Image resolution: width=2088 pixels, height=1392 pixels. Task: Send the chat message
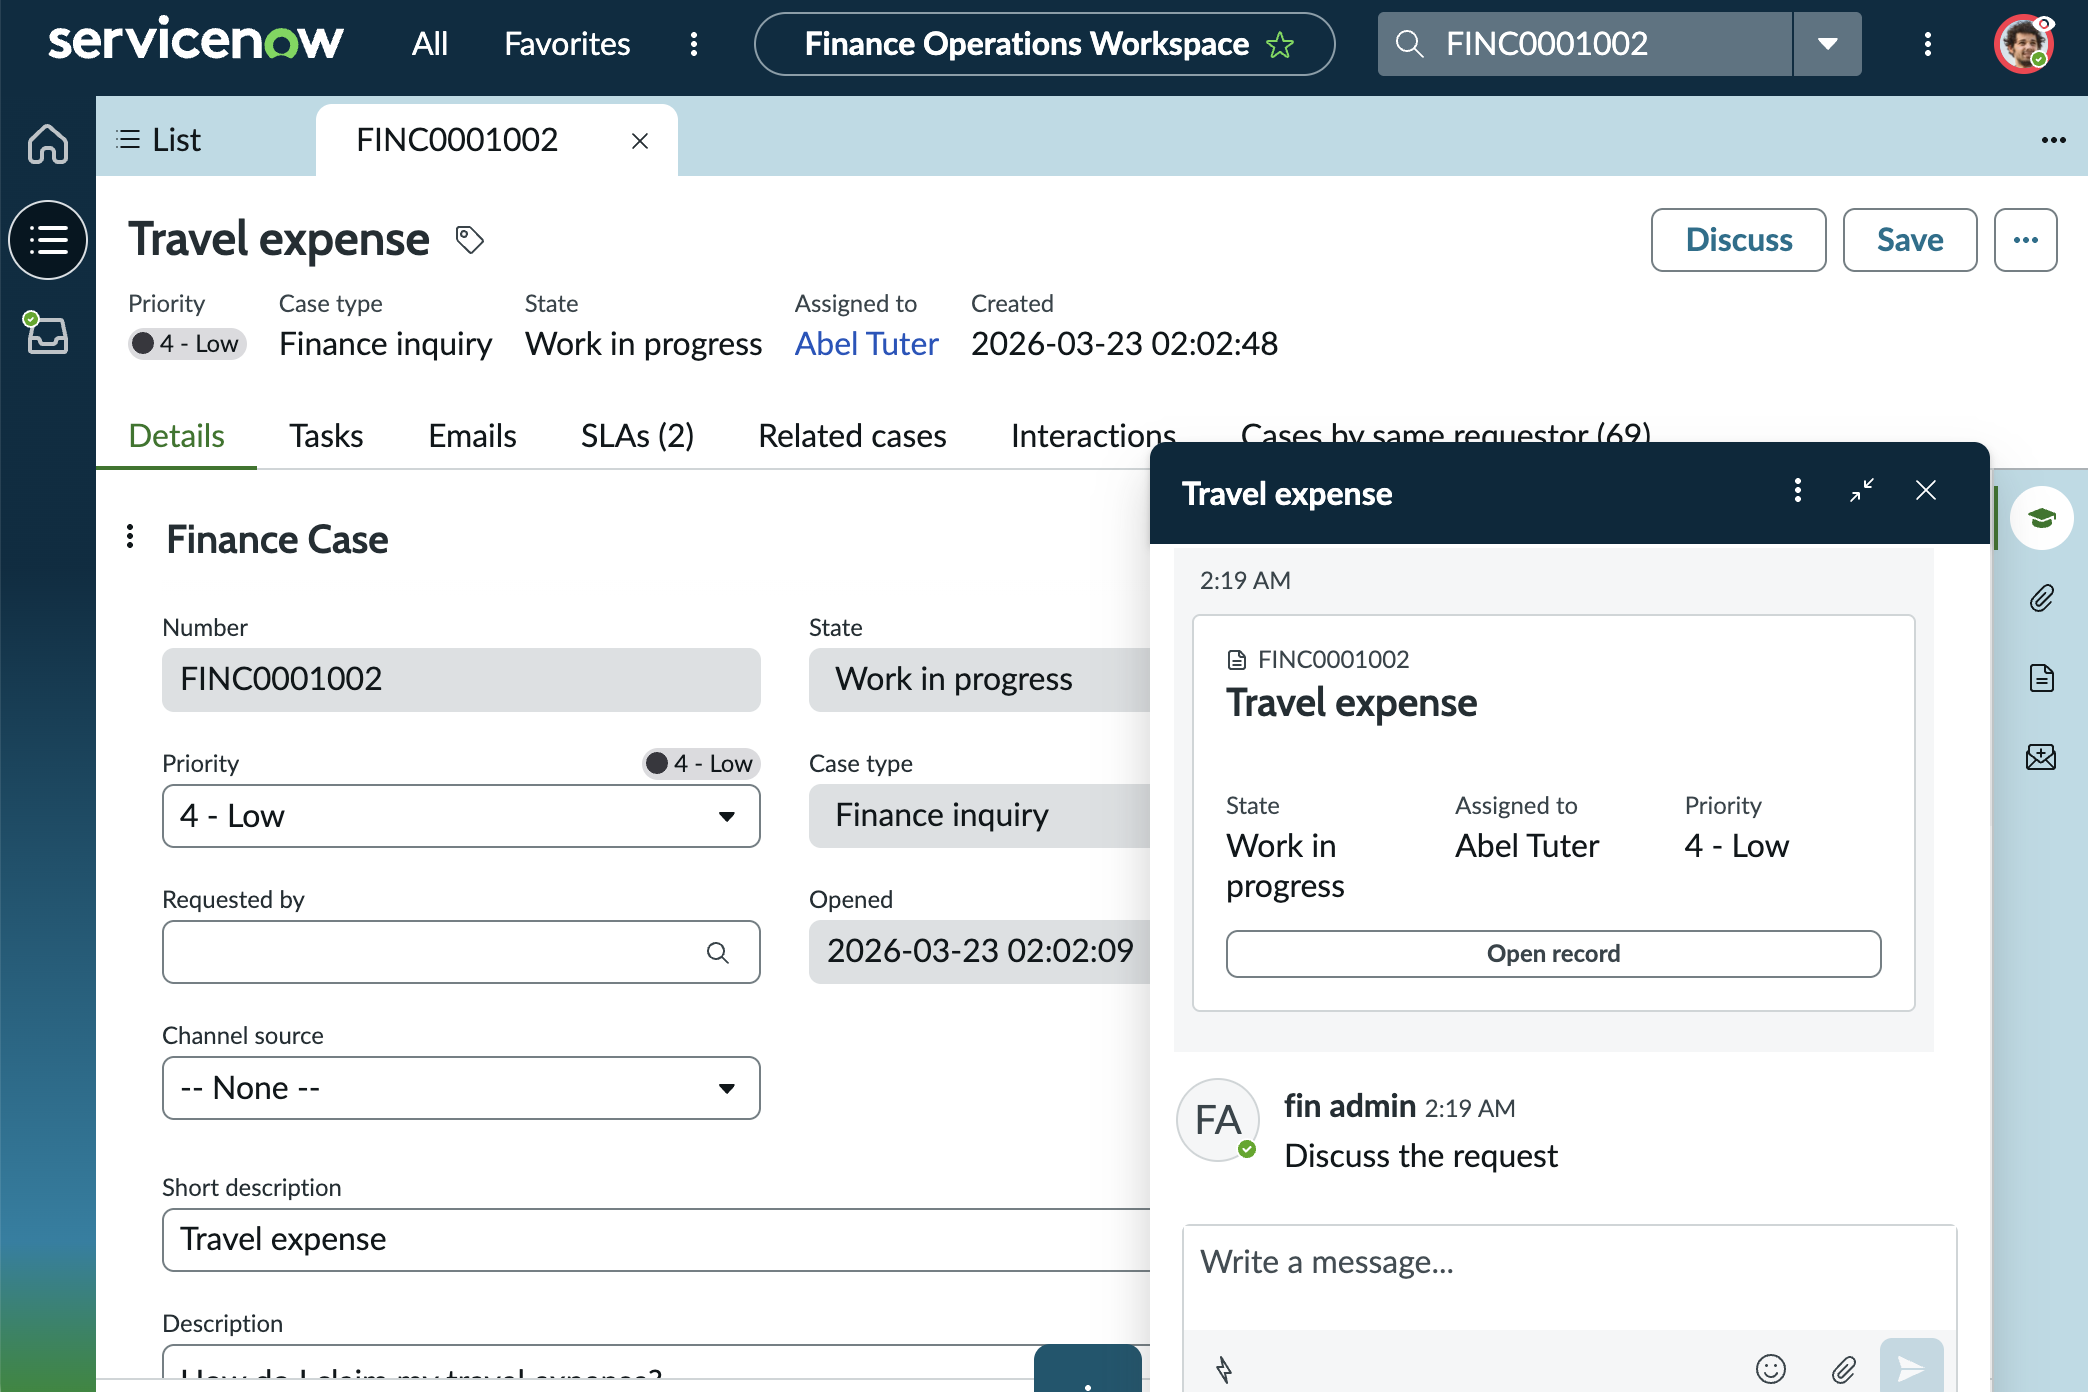tap(1912, 1367)
